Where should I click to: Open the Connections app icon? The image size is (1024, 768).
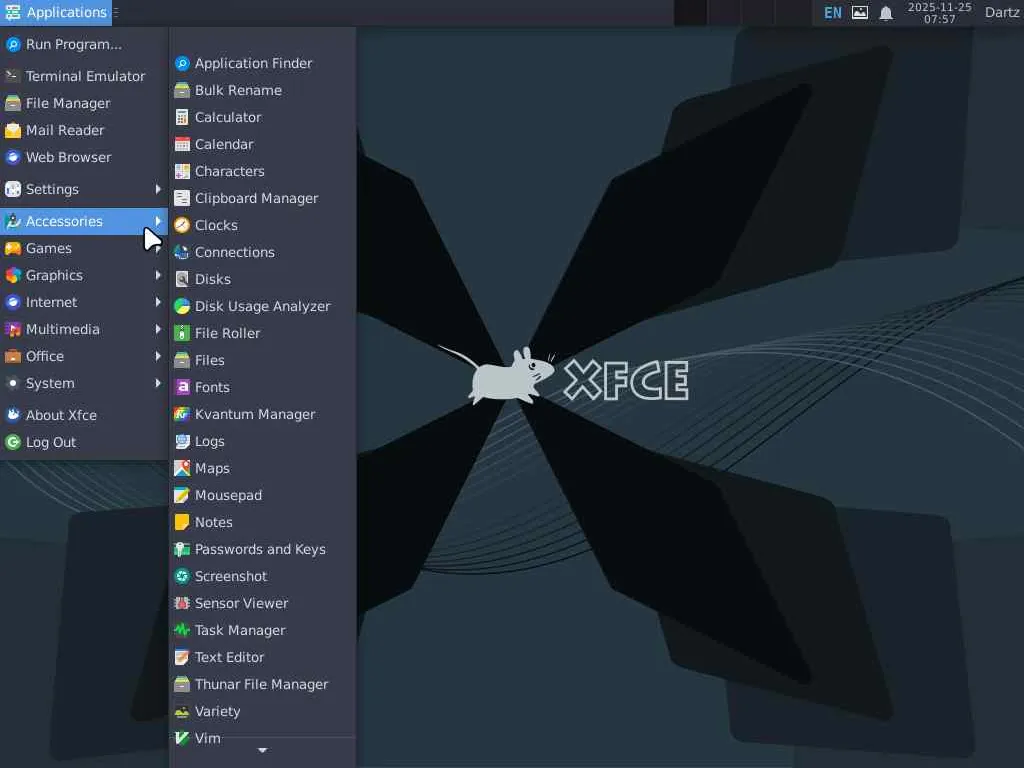(182, 252)
